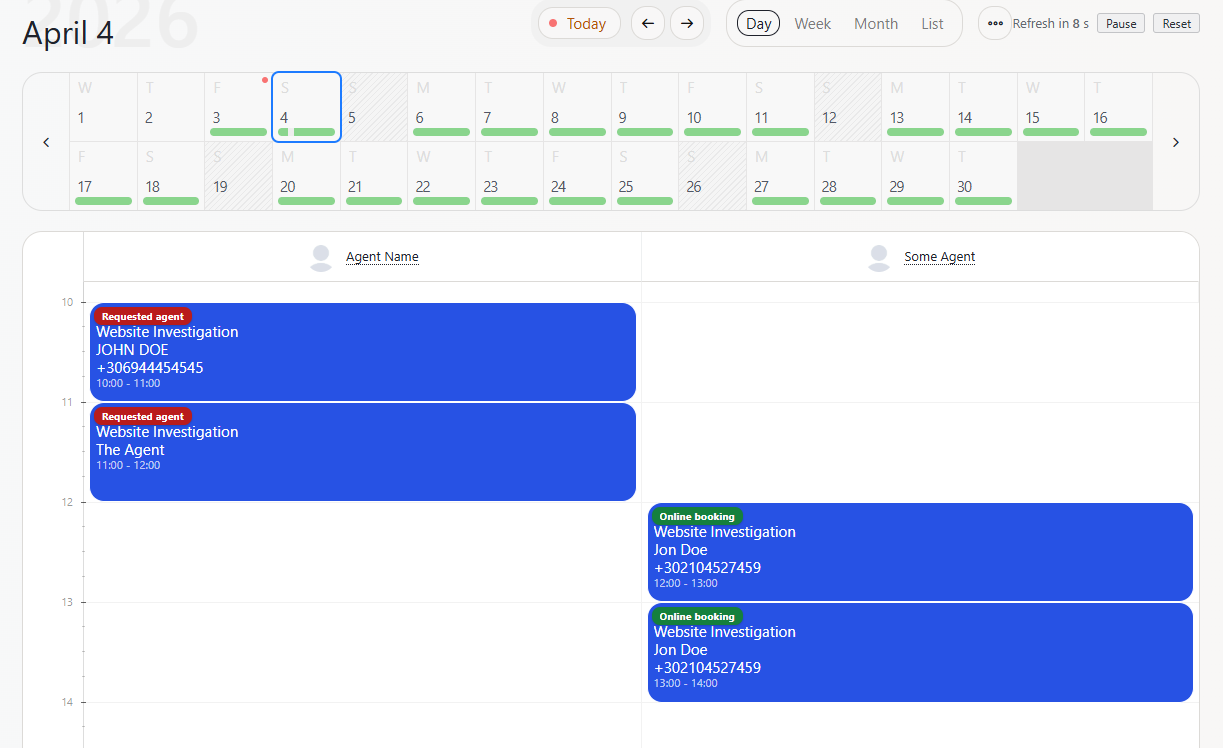This screenshot has height=748, width=1223.
Task: Open JOHN DOE 10:00 - 11:00 appointment
Action: 363,352
